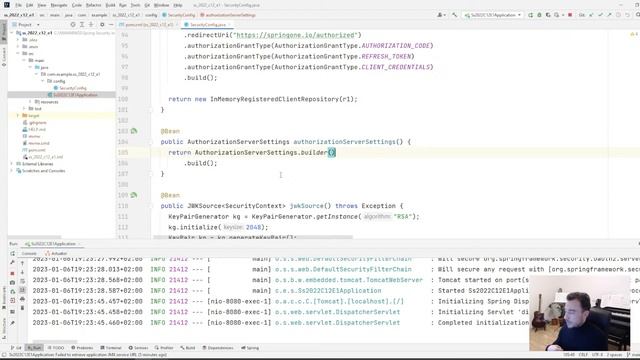Screen dimensions: 640x360
Task: Collapse the src folder
Action: tap(18, 53)
